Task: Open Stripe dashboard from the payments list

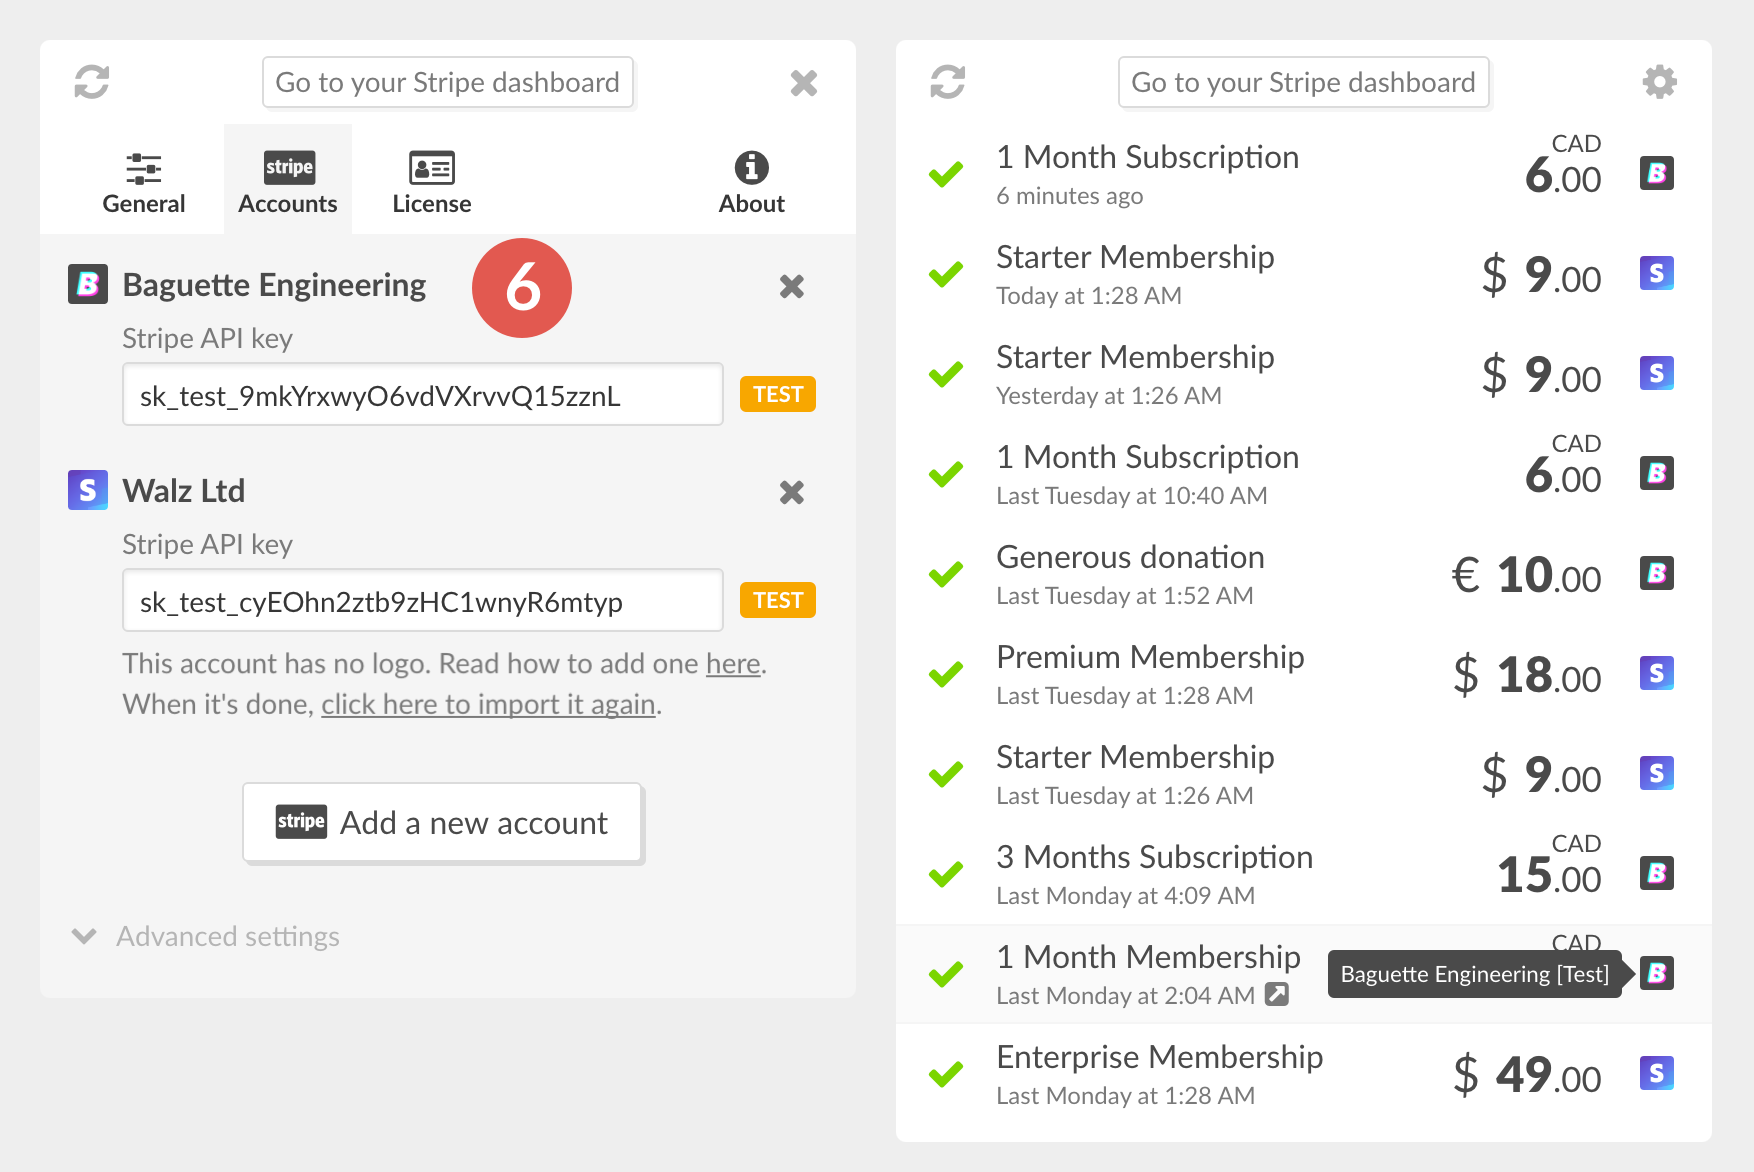Action: coord(1304,82)
